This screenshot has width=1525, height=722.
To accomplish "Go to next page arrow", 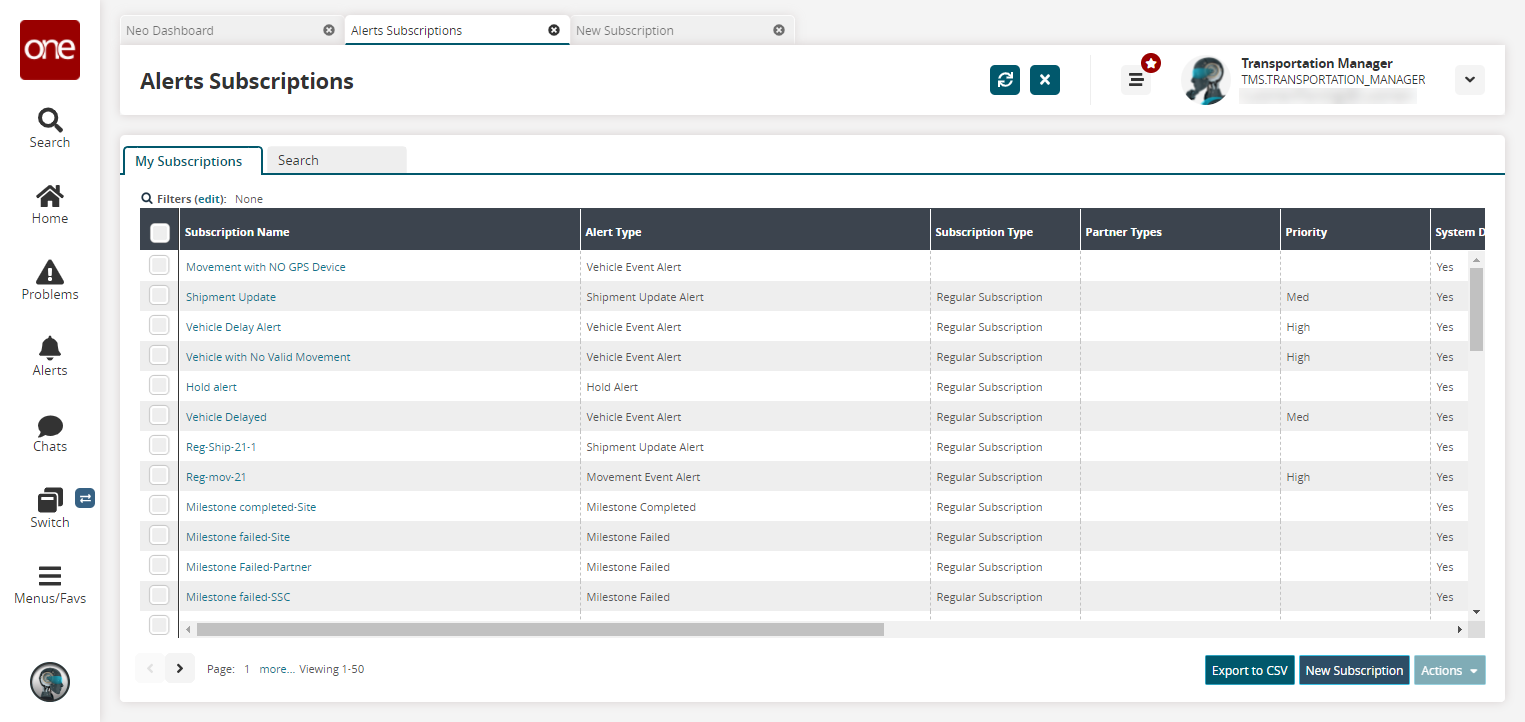I will (x=180, y=668).
